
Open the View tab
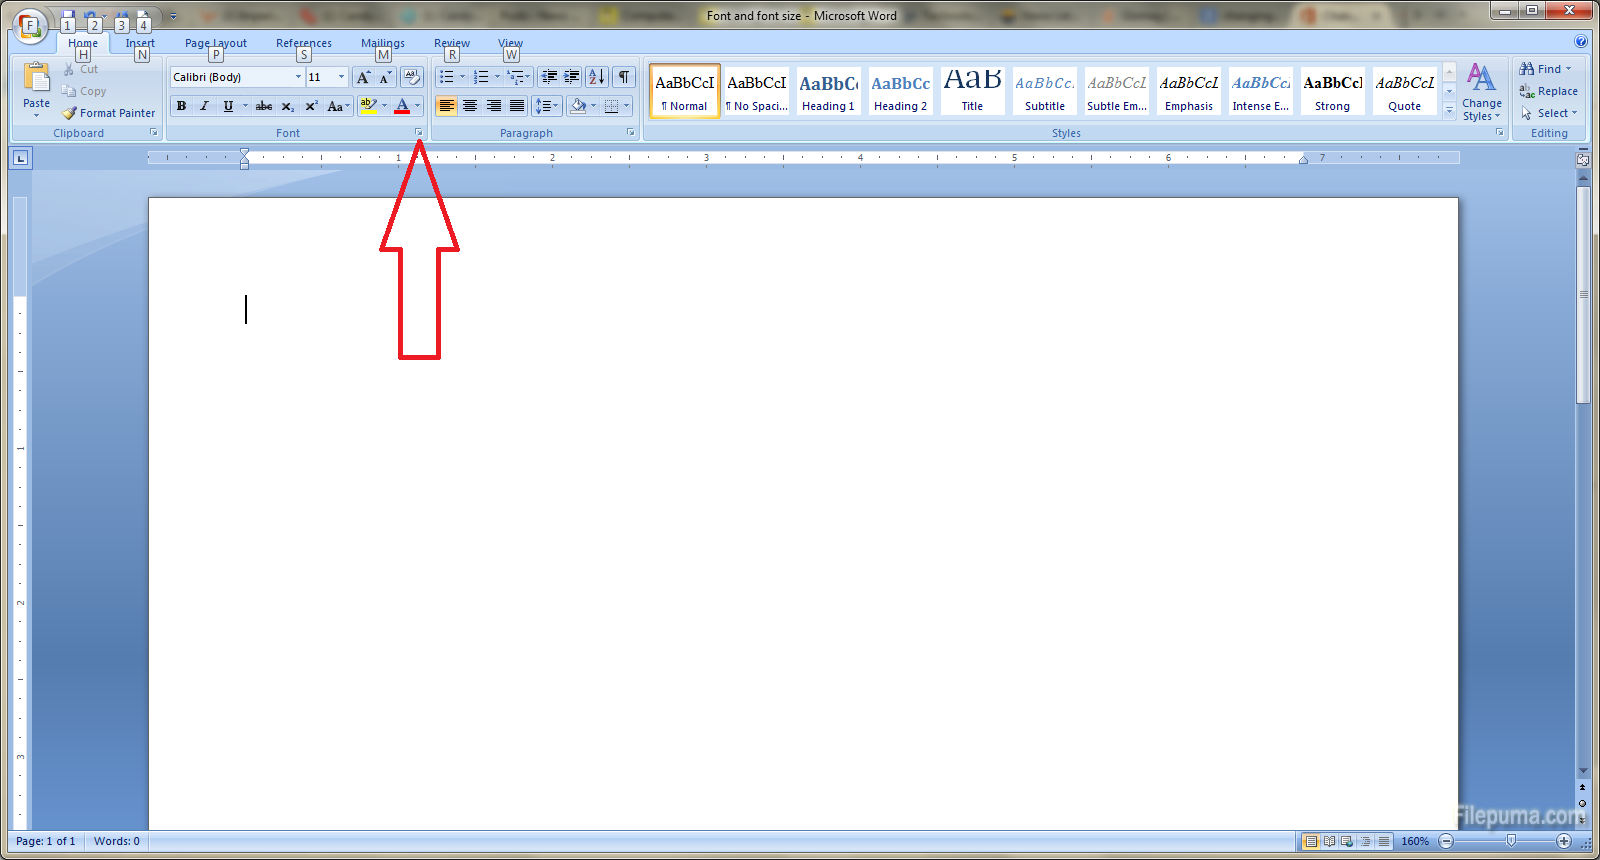(x=511, y=43)
